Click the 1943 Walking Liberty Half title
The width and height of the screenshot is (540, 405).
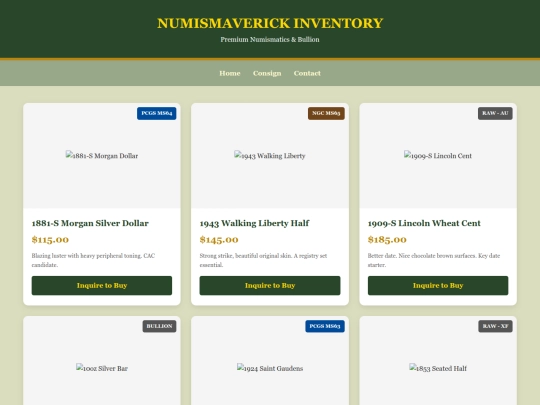coord(255,223)
